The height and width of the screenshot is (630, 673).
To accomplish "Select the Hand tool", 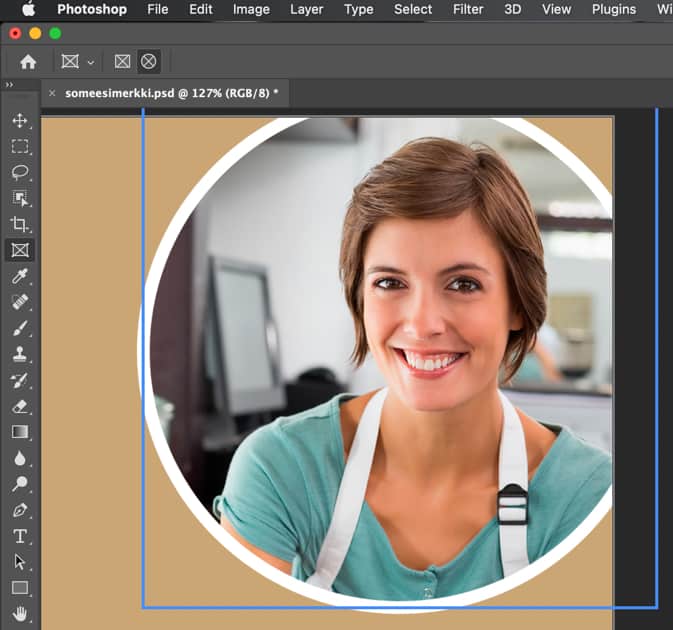I will pyautogui.click(x=20, y=614).
